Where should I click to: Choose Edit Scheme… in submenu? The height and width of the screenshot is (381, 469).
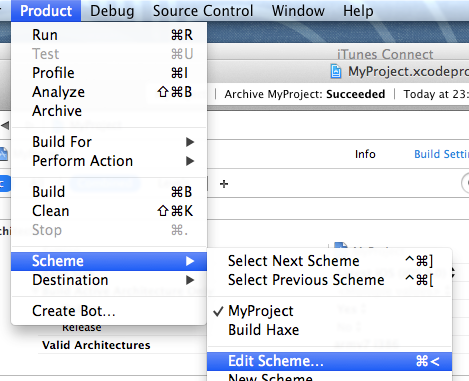point(330,361)
